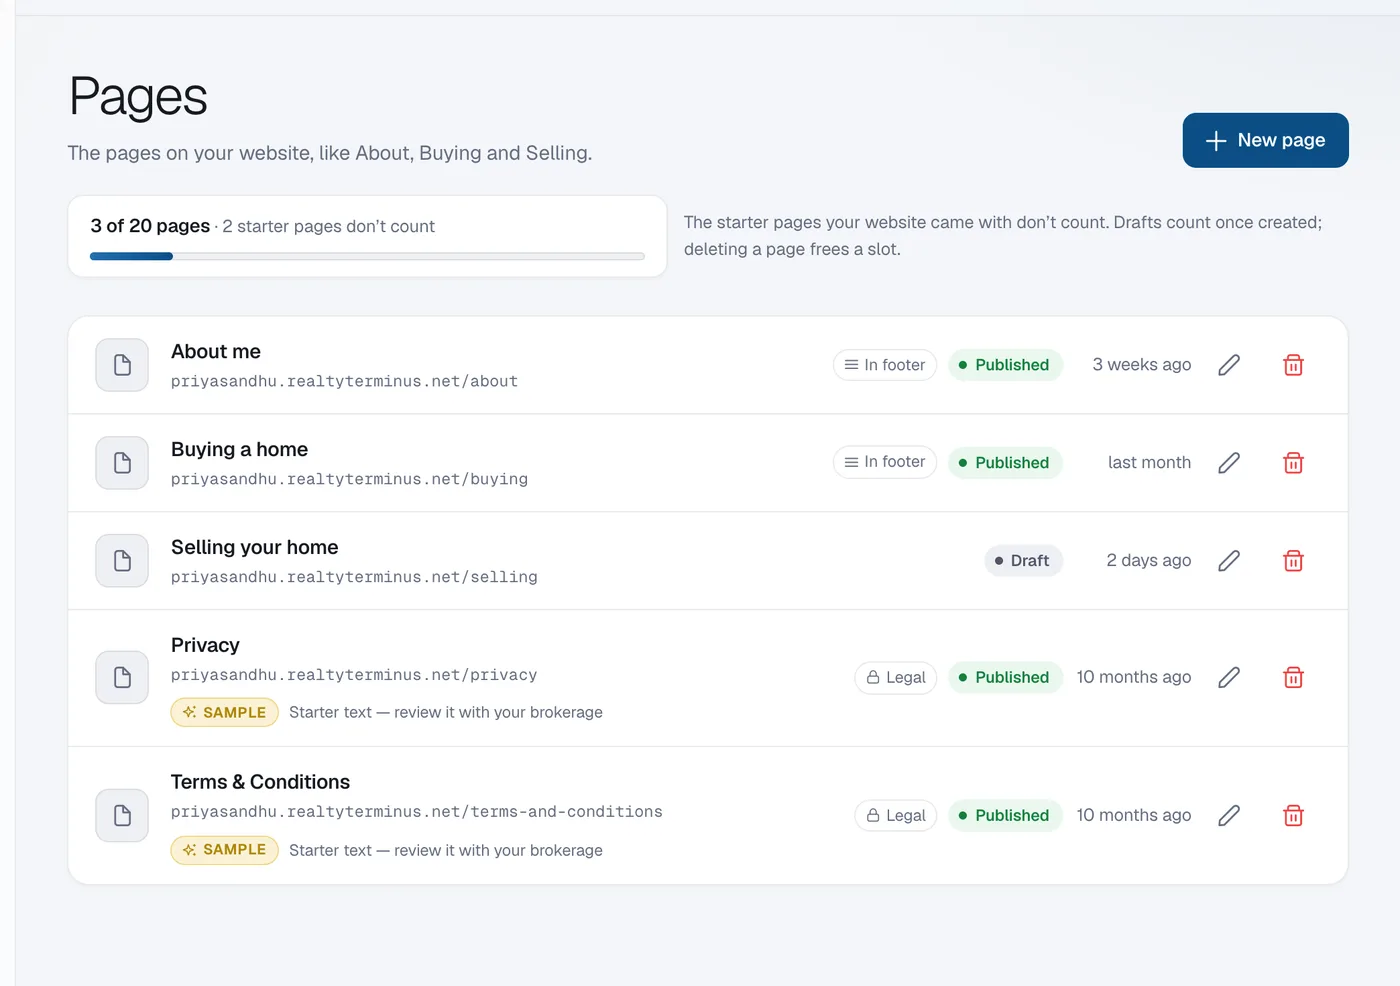Click the page icon beside Buying a home

point(122,463)
